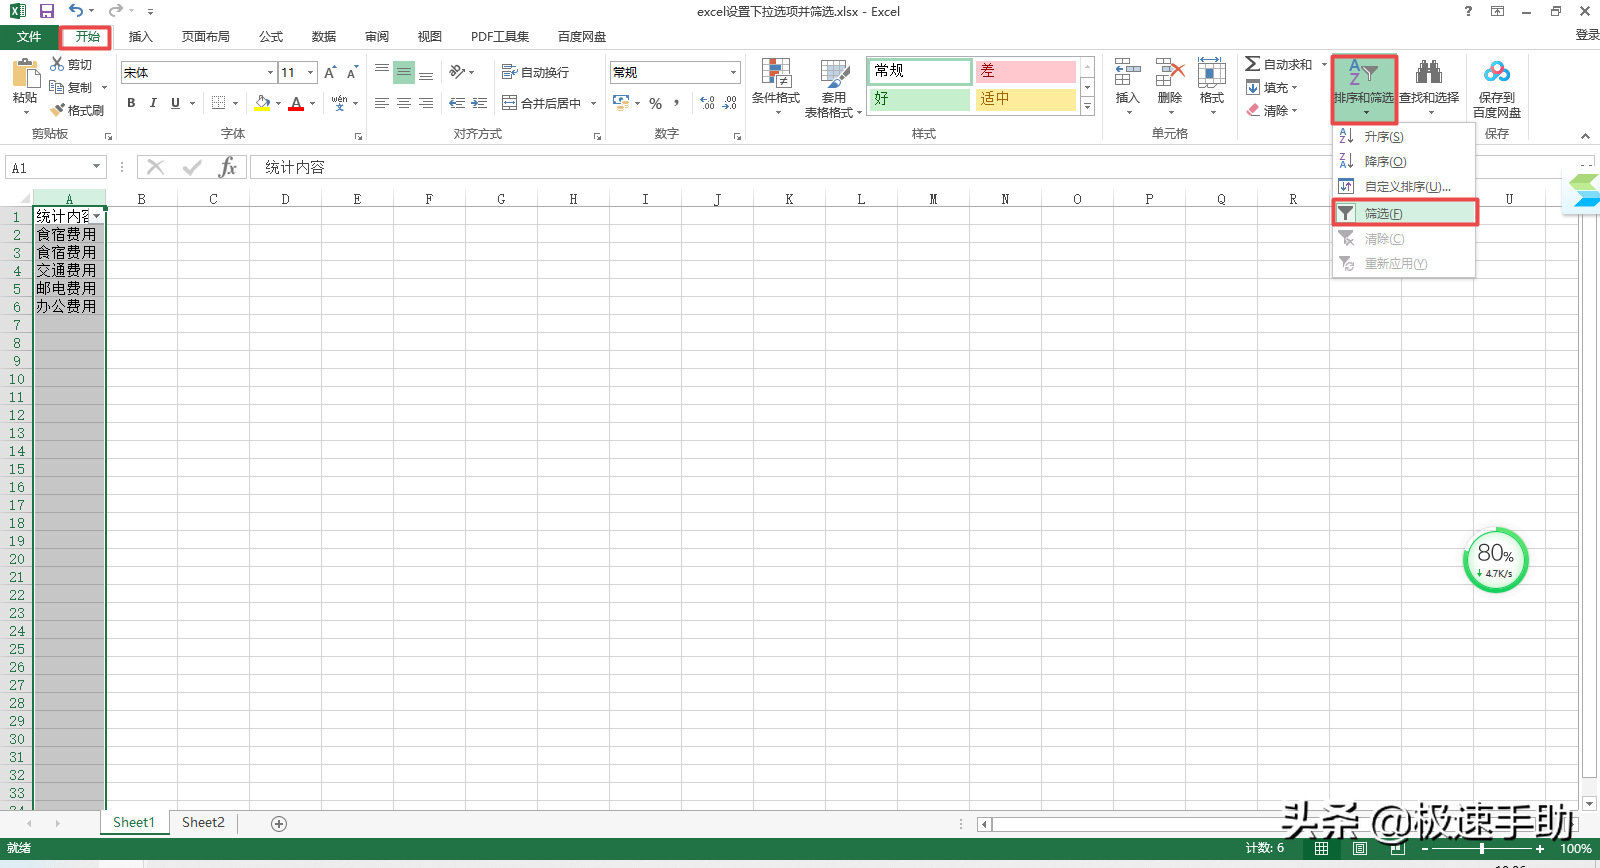
Task: Increase the font size
Action: click(x=330, y=72)
